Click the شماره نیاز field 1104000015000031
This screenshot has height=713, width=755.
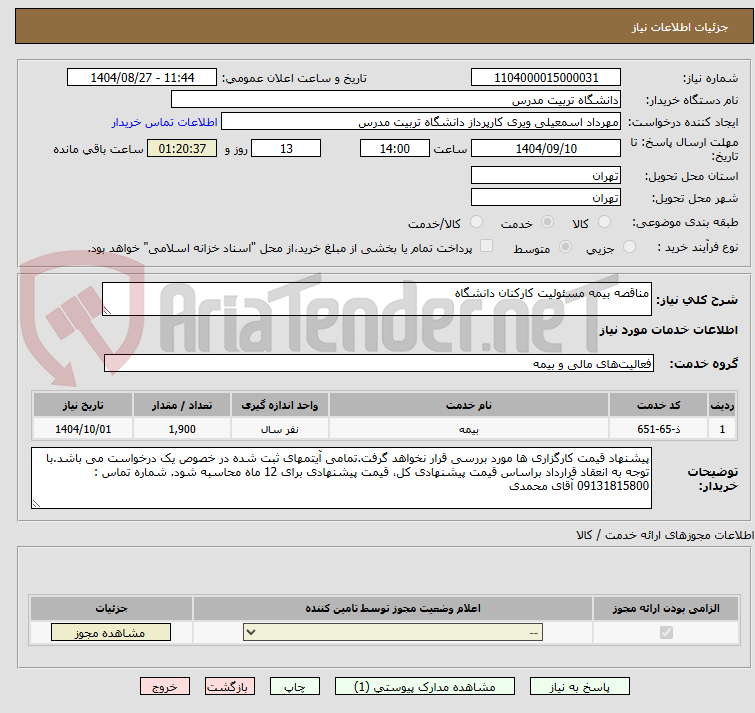click(x=546, y=78)
